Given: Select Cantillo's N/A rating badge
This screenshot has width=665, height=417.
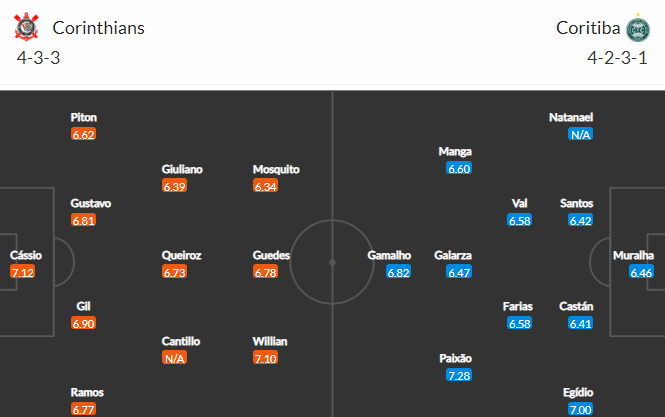Looking at the screenshot, I should tap(174, 358).
